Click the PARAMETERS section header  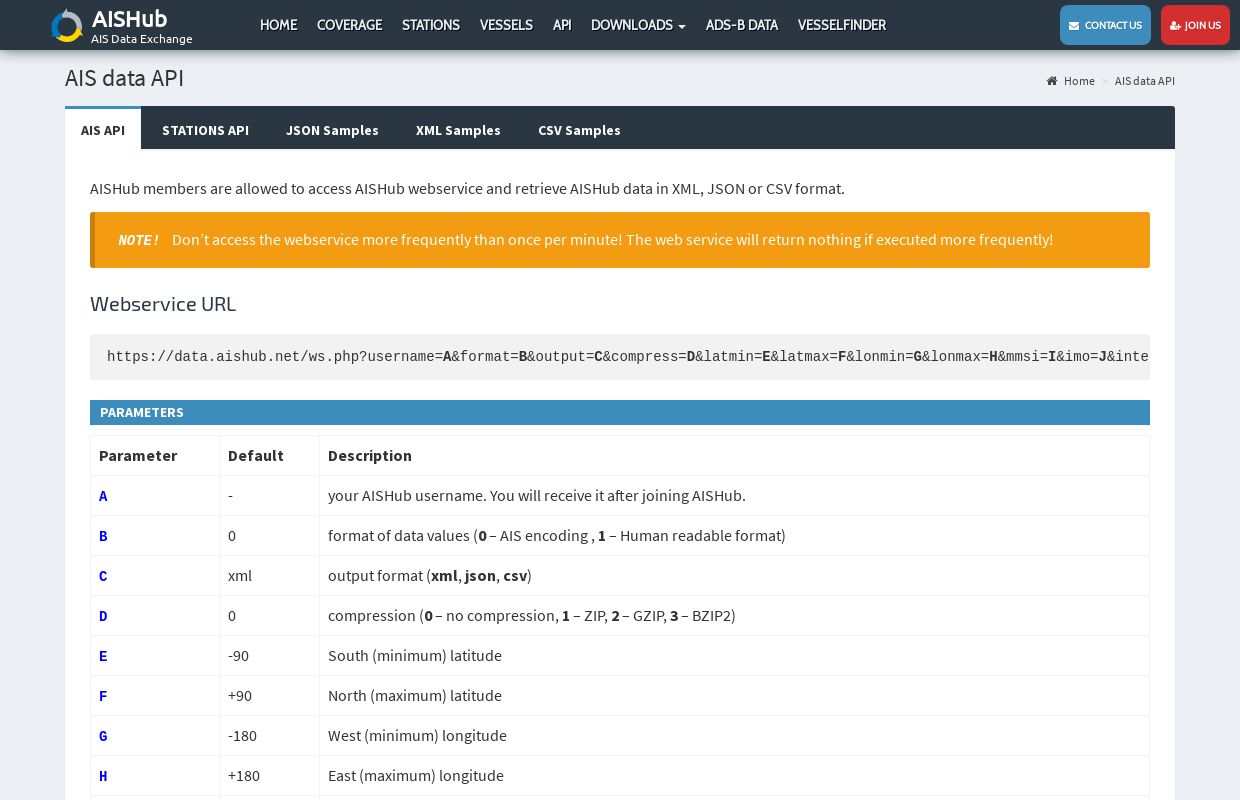click(620, 412)
